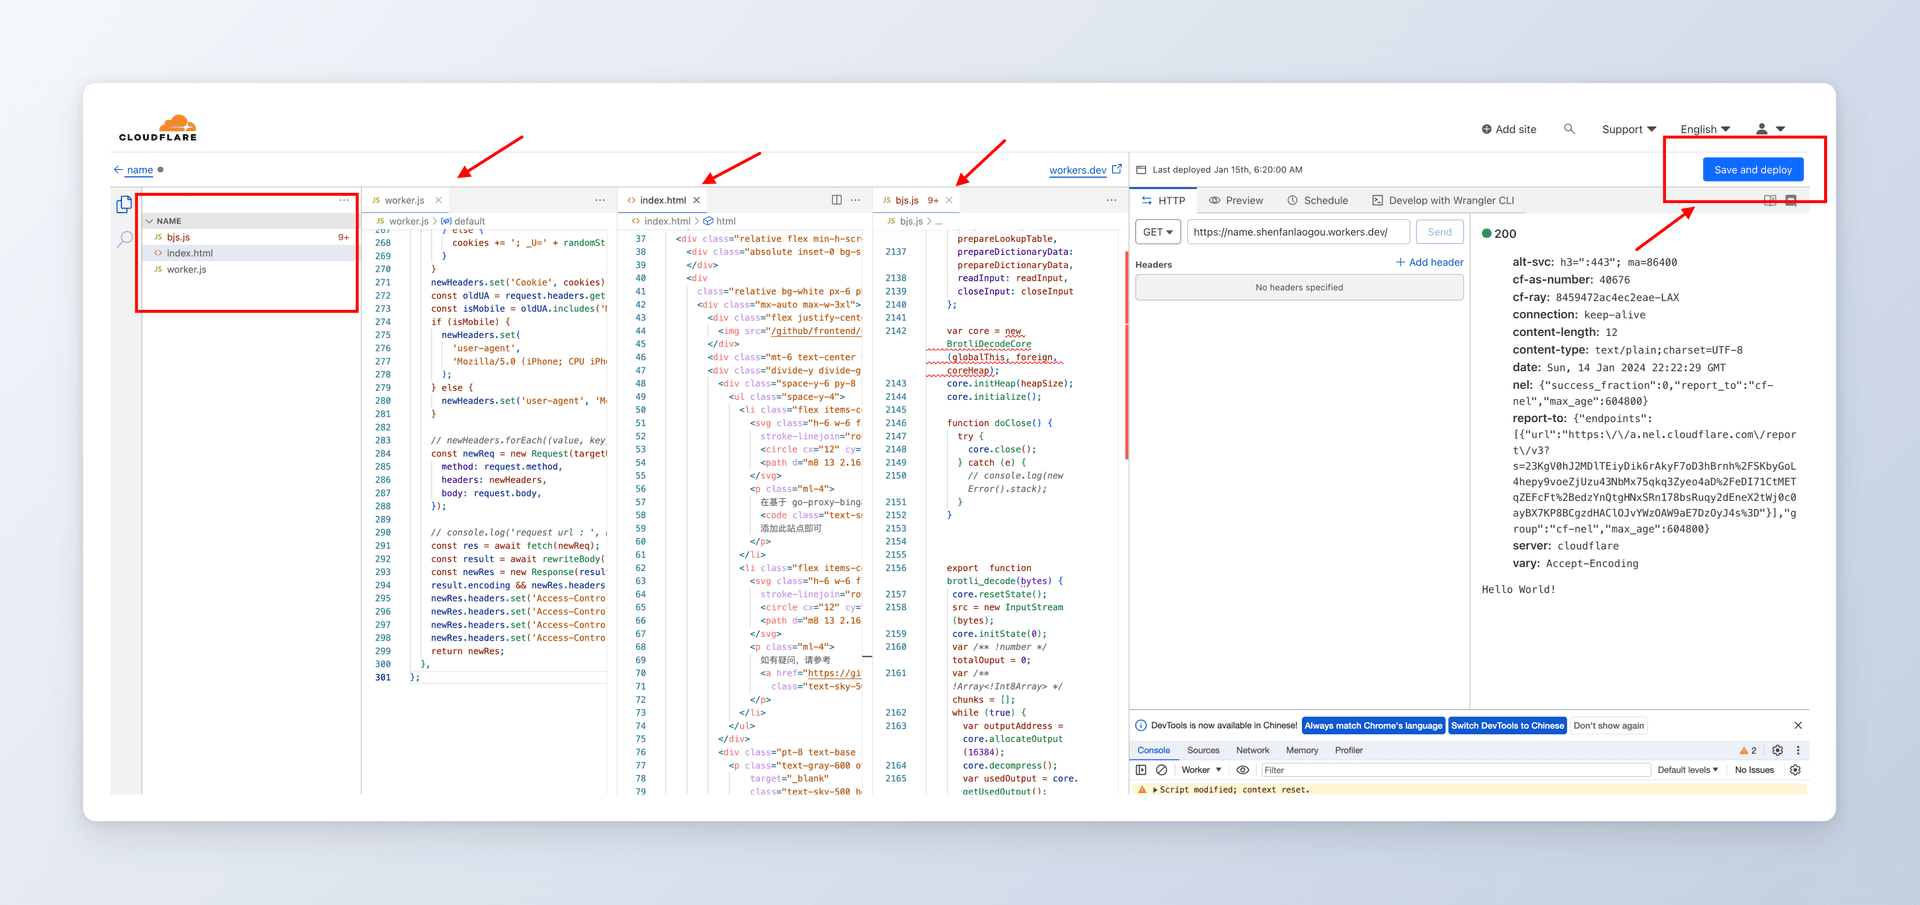Open Develop with Wrangler CLI tab
The width and height of the screenshot is (1920, 905).
1443,200
